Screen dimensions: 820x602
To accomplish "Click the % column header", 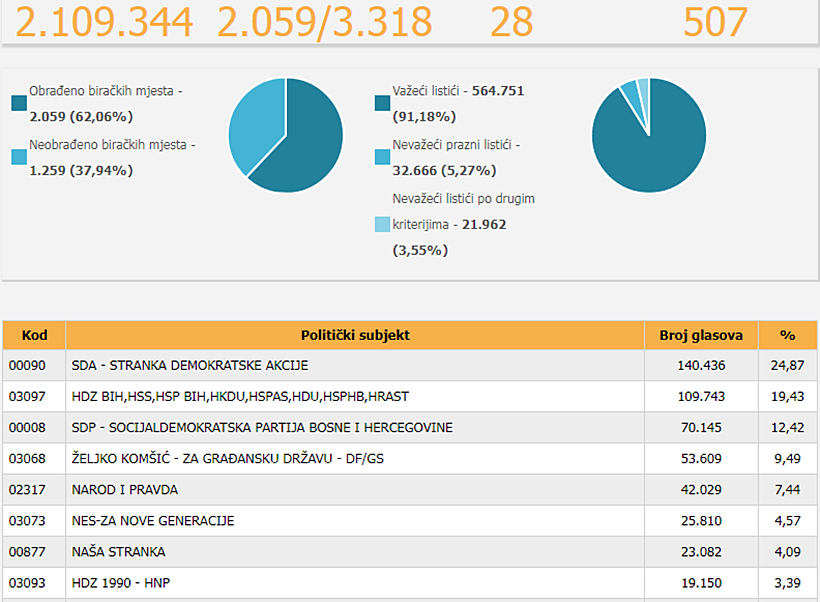I will pos(788,335).
